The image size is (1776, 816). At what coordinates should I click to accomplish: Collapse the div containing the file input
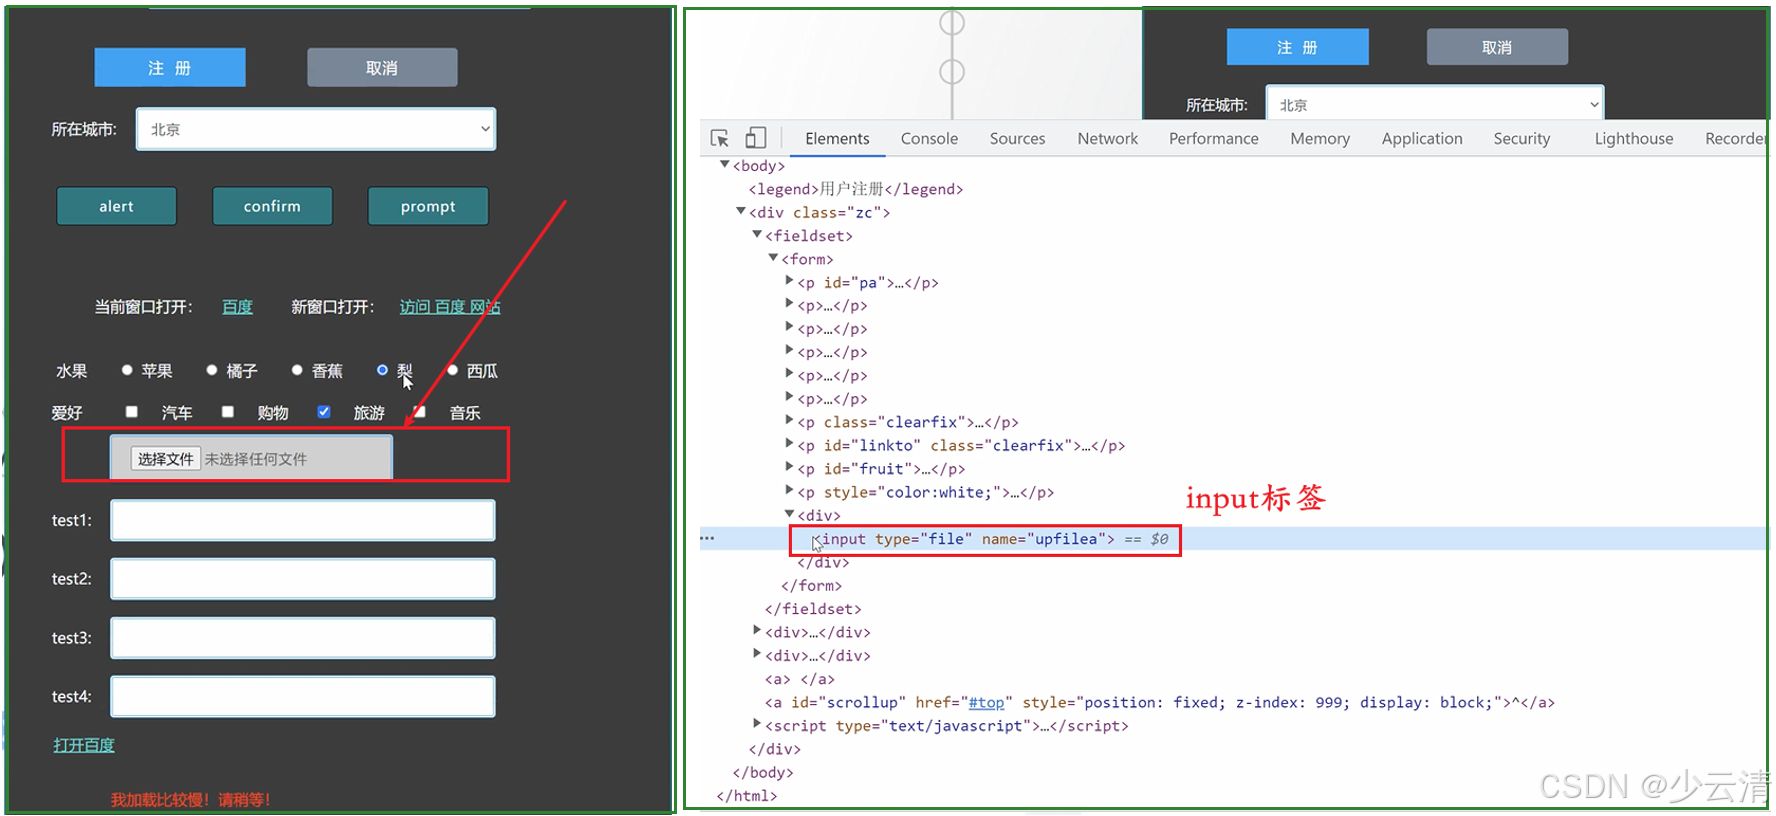click(x=789, y=514)
